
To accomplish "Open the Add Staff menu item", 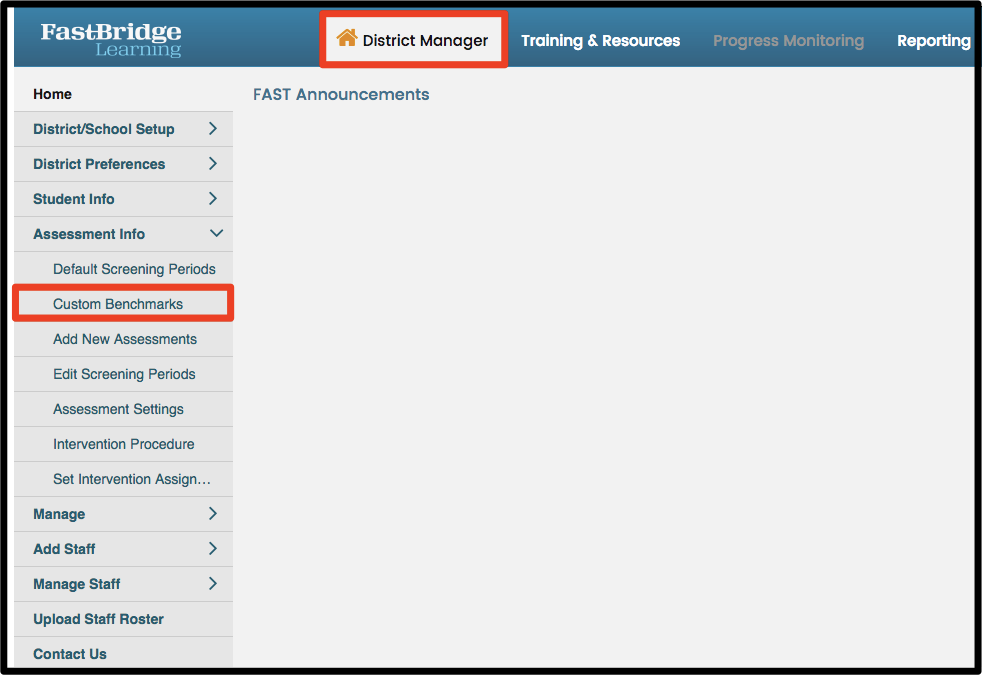I will (123, 550).
